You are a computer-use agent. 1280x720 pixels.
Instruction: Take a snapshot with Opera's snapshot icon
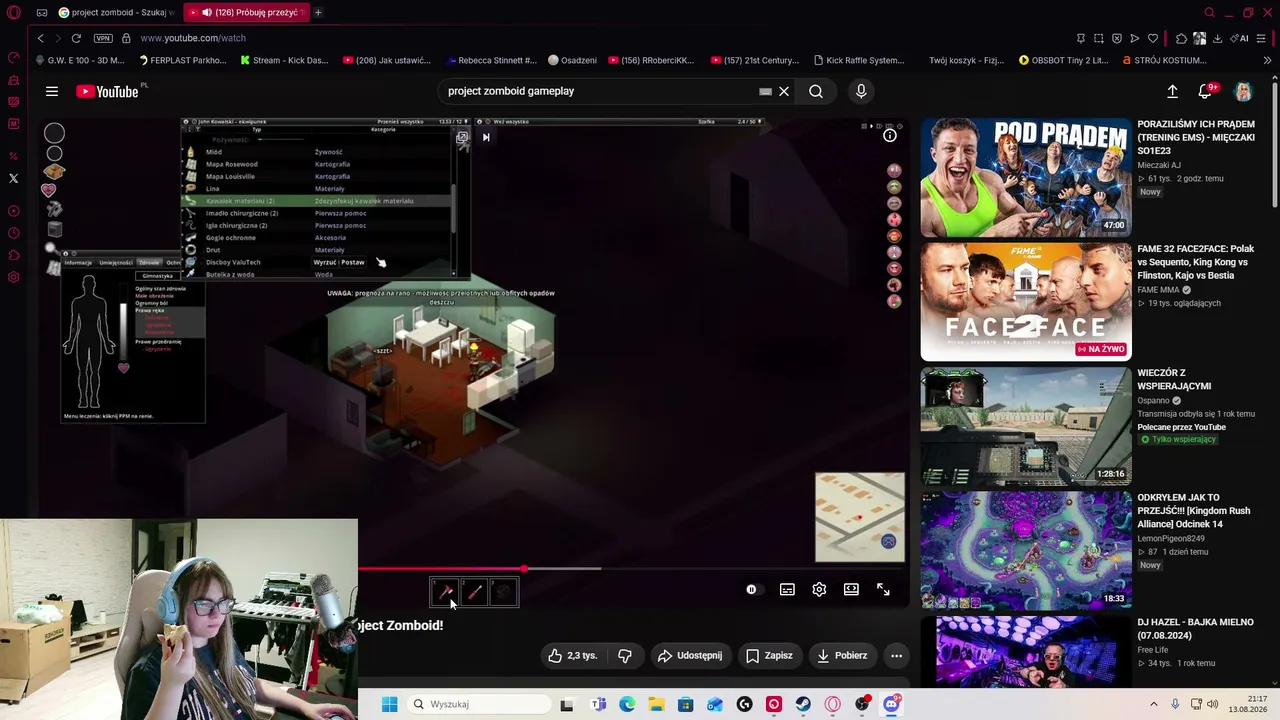[1099, 38]
